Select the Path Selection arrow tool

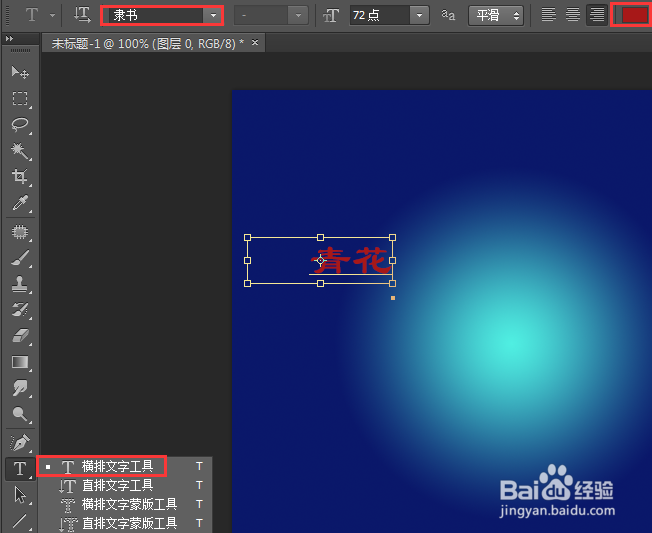tap(20, 495)
